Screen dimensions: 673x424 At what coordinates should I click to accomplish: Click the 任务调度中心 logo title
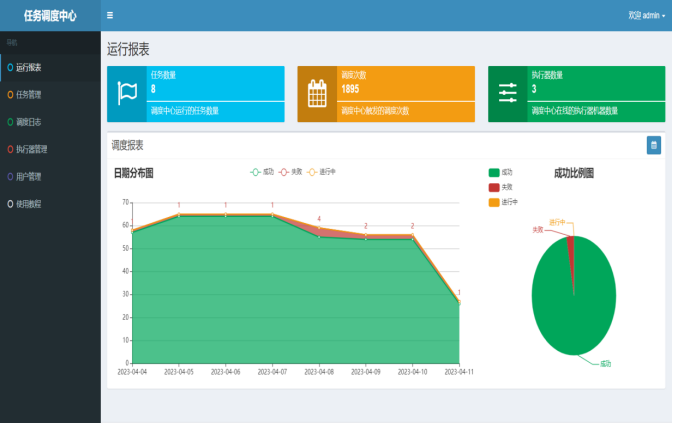coord(50,16)
